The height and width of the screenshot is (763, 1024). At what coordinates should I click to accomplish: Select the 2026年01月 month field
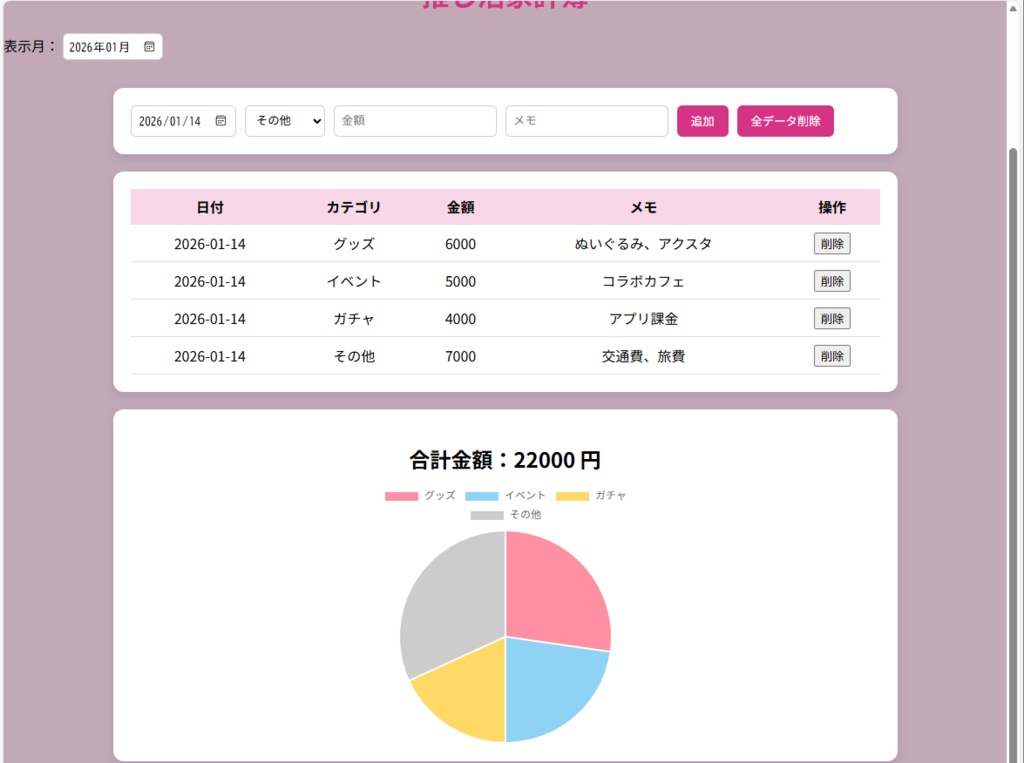tap(100, 45)
